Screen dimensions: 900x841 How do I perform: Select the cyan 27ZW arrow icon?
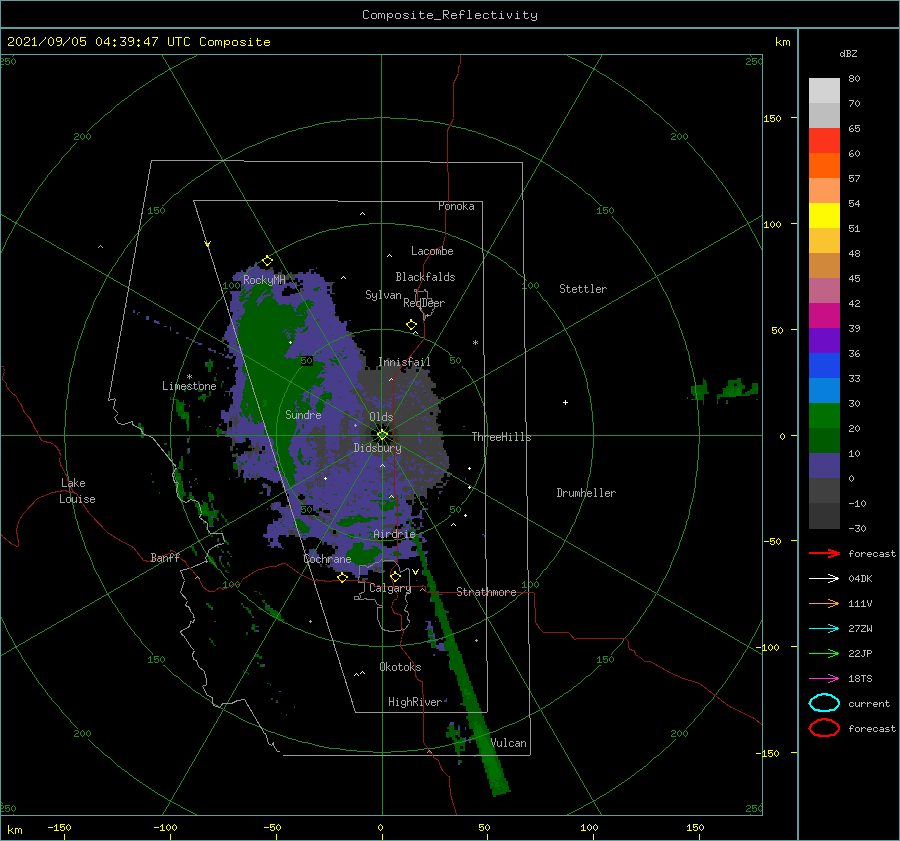(824, 628)
